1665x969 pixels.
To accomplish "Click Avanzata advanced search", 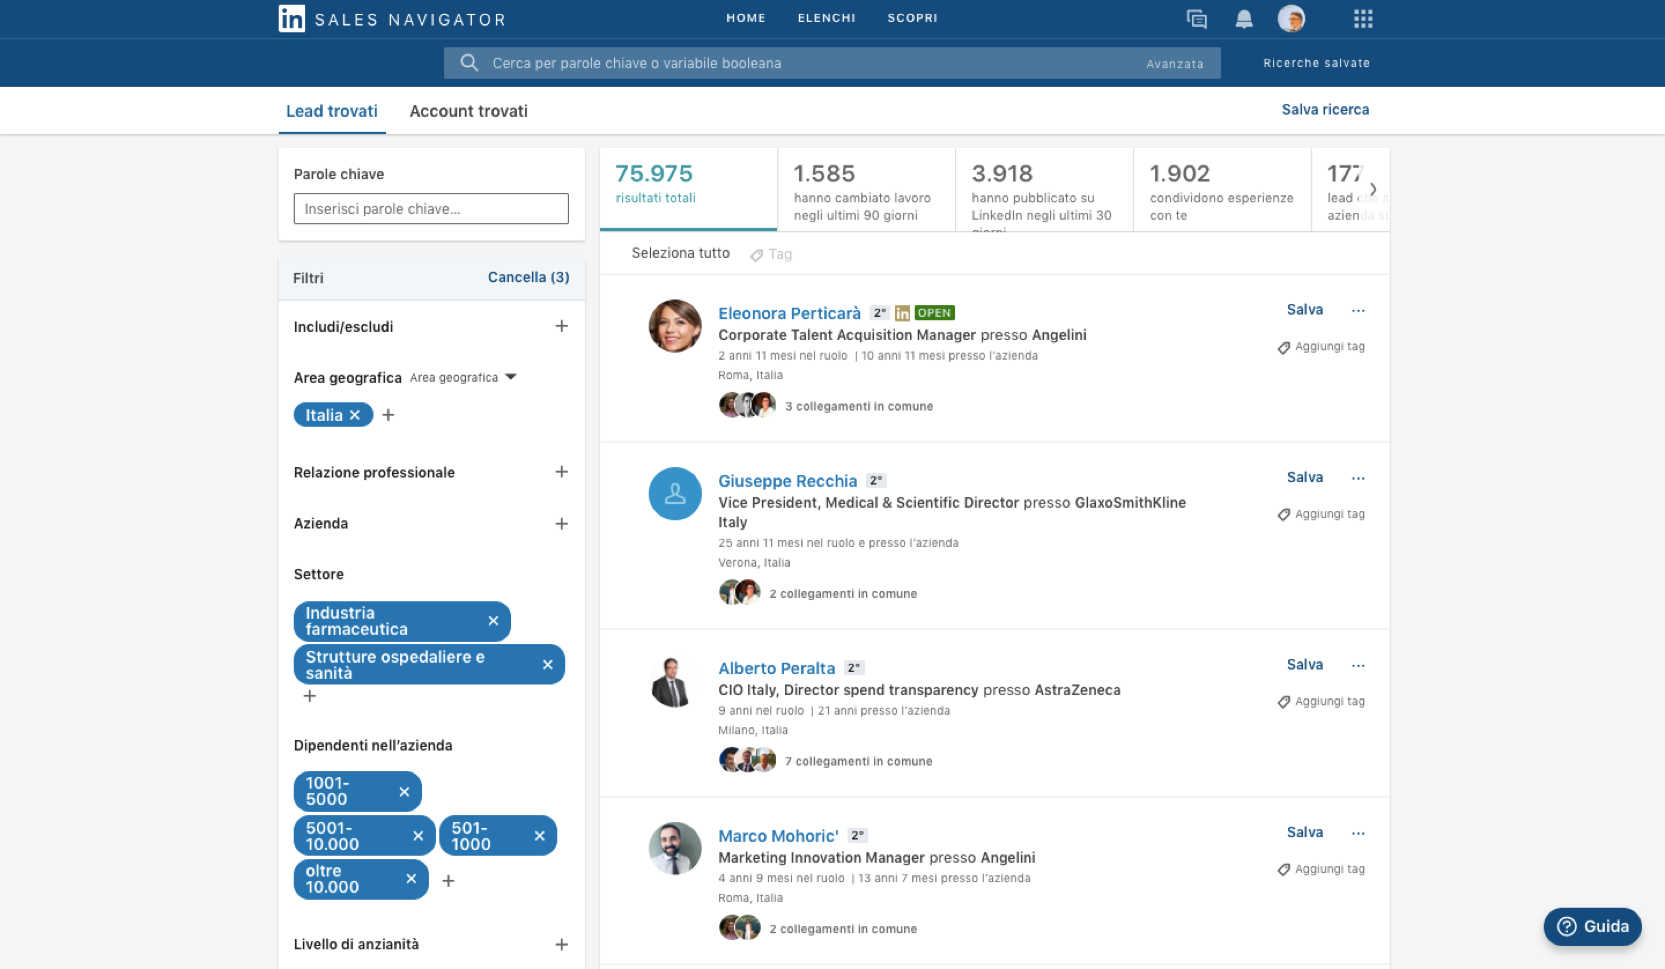I will tap(1175, 64).
